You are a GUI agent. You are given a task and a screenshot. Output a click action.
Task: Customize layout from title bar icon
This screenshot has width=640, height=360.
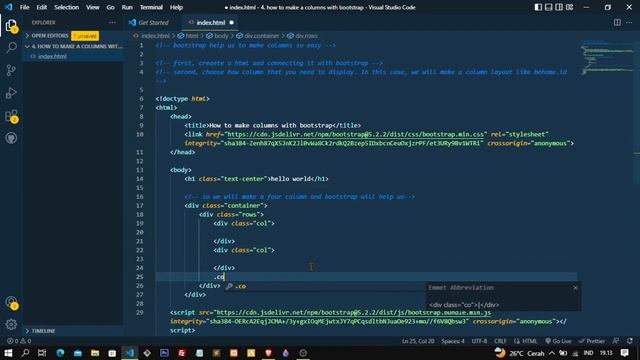570,7
